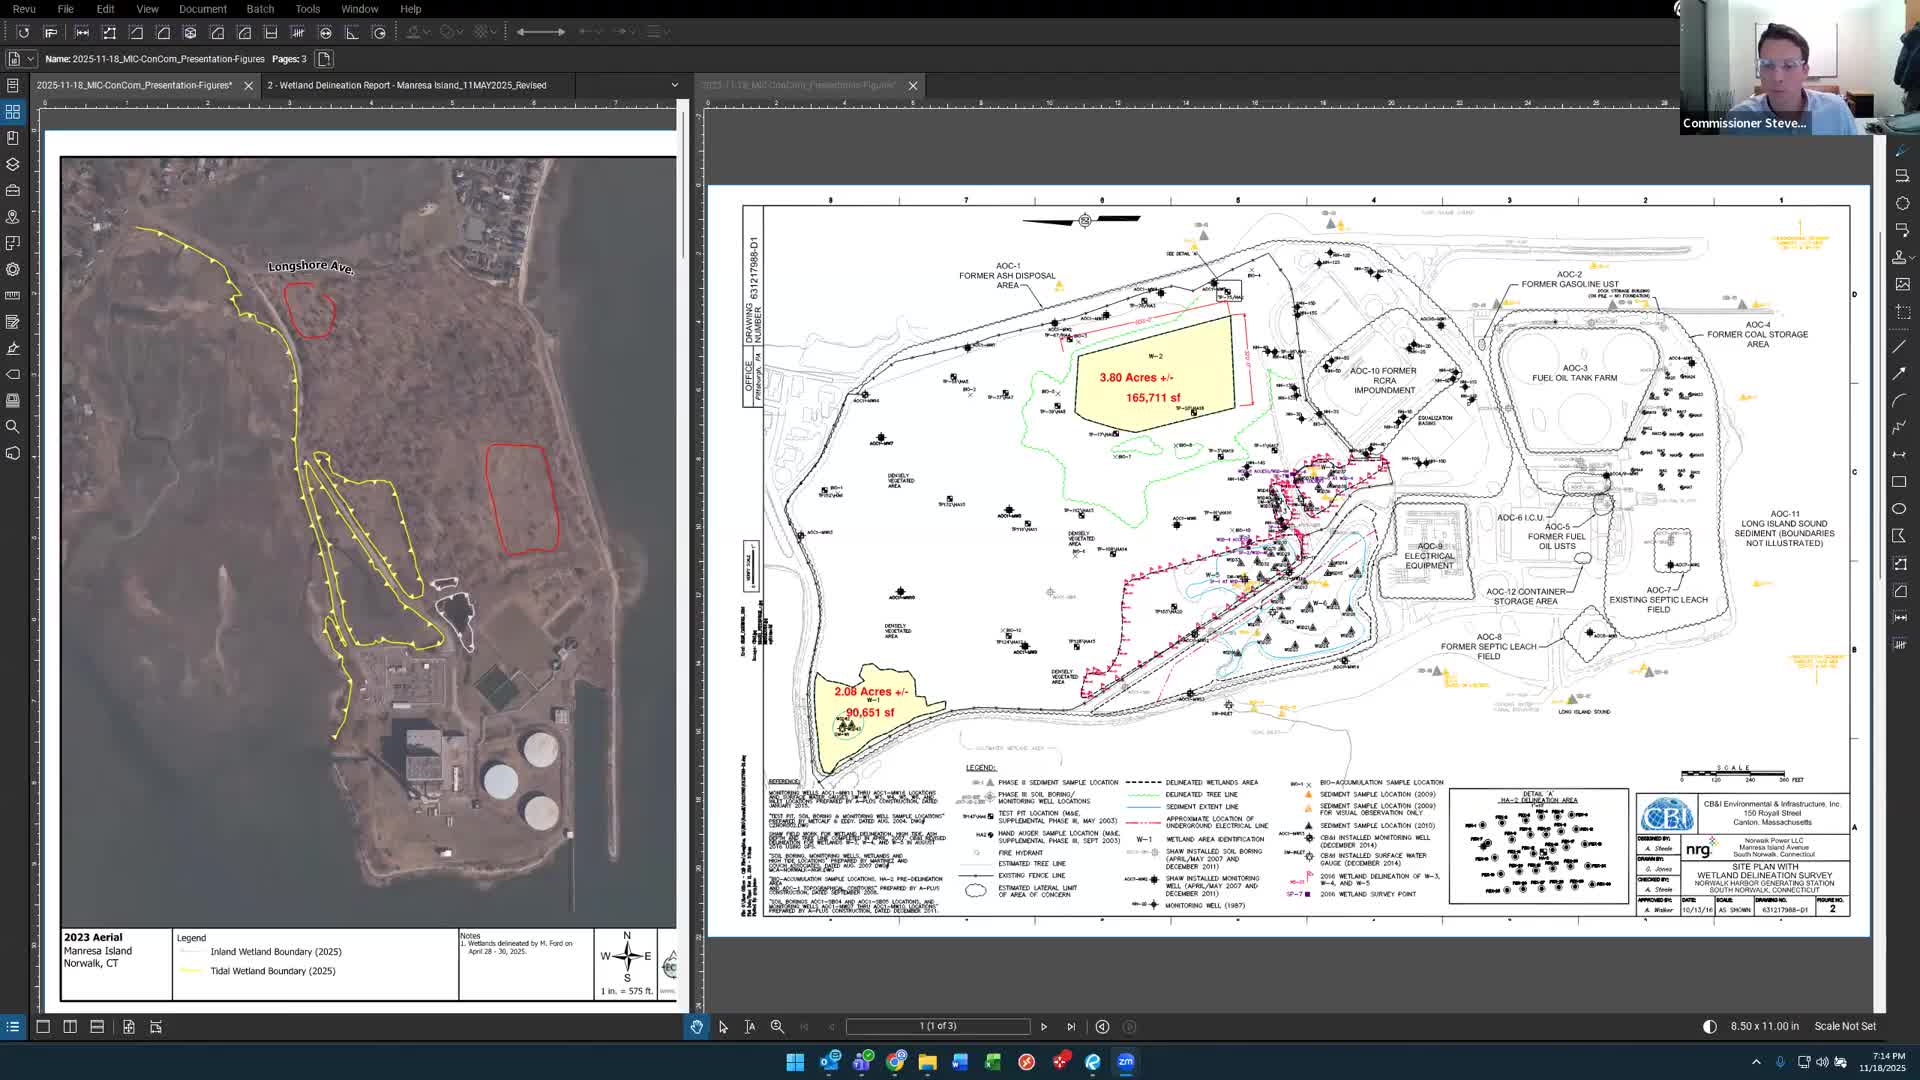Expand Windows system tray hidden icons
This screenshot has width=1920, height=1080.
[x=1756, y=1062]
